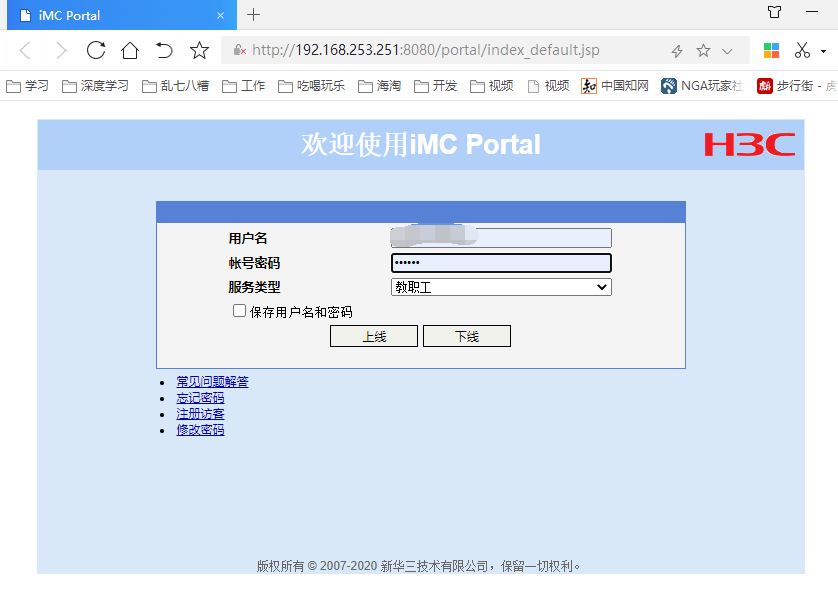Open a new tab with plus button
Viewport: 838px width, 591px height.
pos(254,14)
